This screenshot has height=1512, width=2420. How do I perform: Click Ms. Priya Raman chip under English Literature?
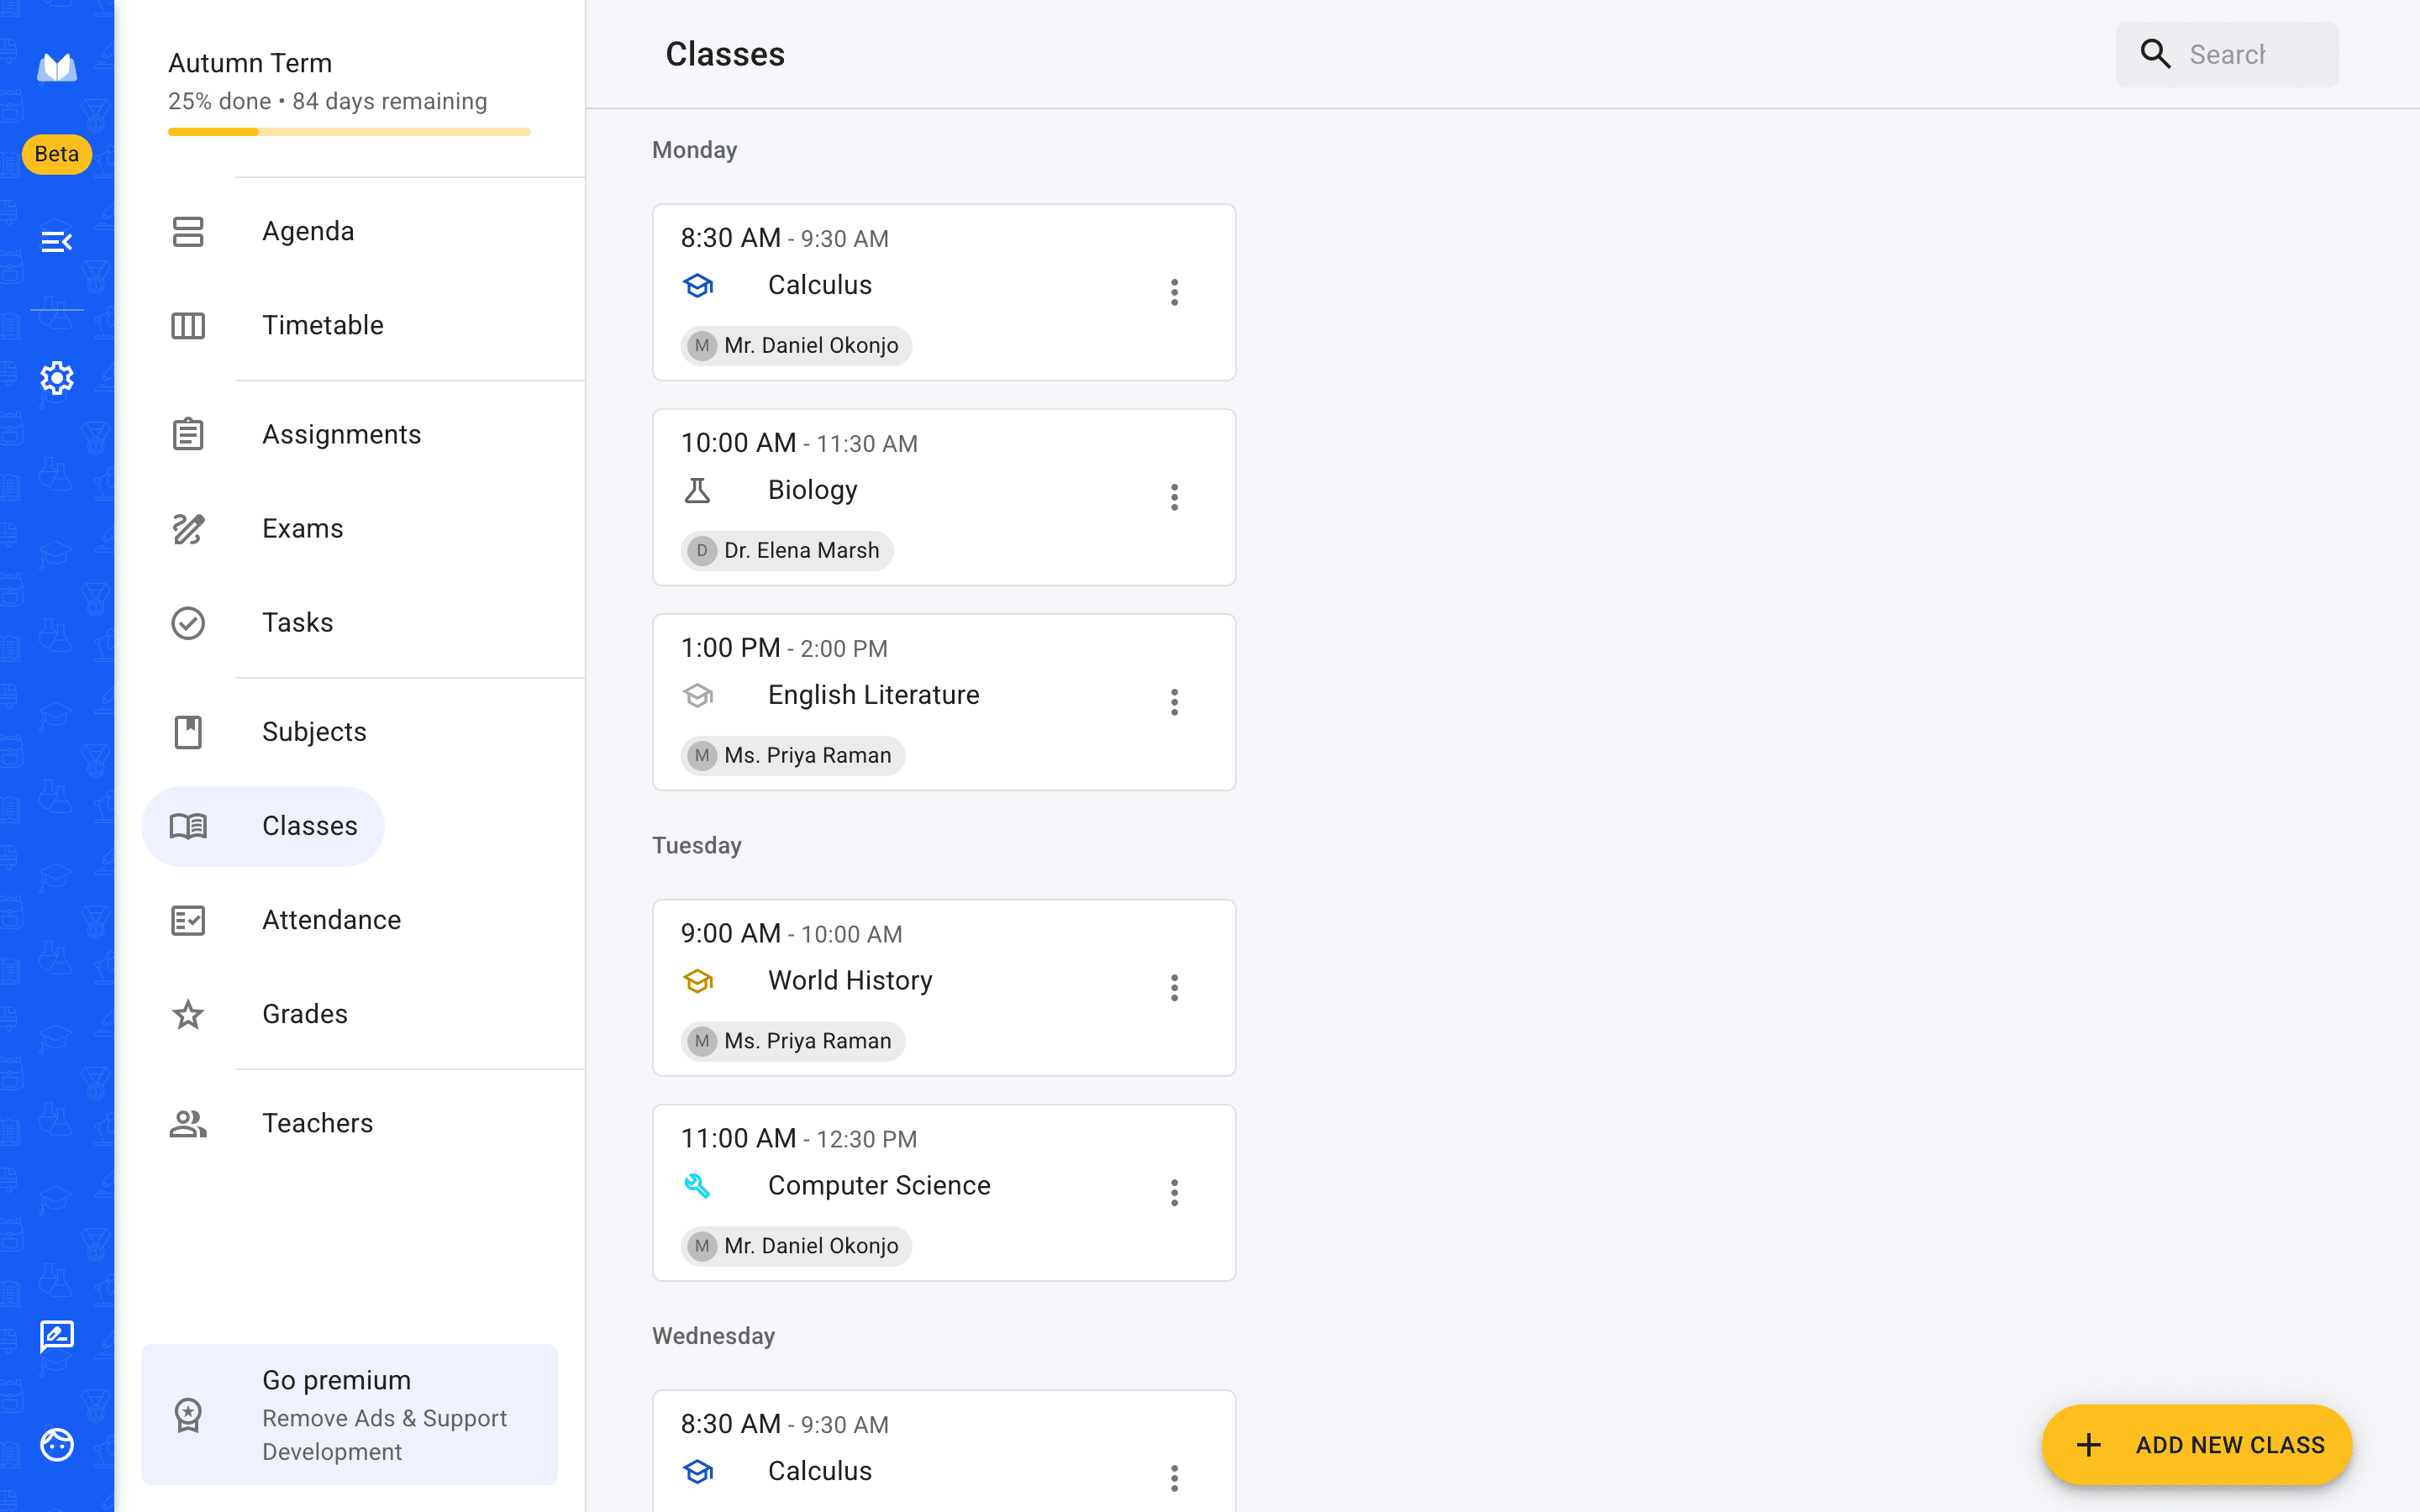pyautogui.click(x=793, y=756)
